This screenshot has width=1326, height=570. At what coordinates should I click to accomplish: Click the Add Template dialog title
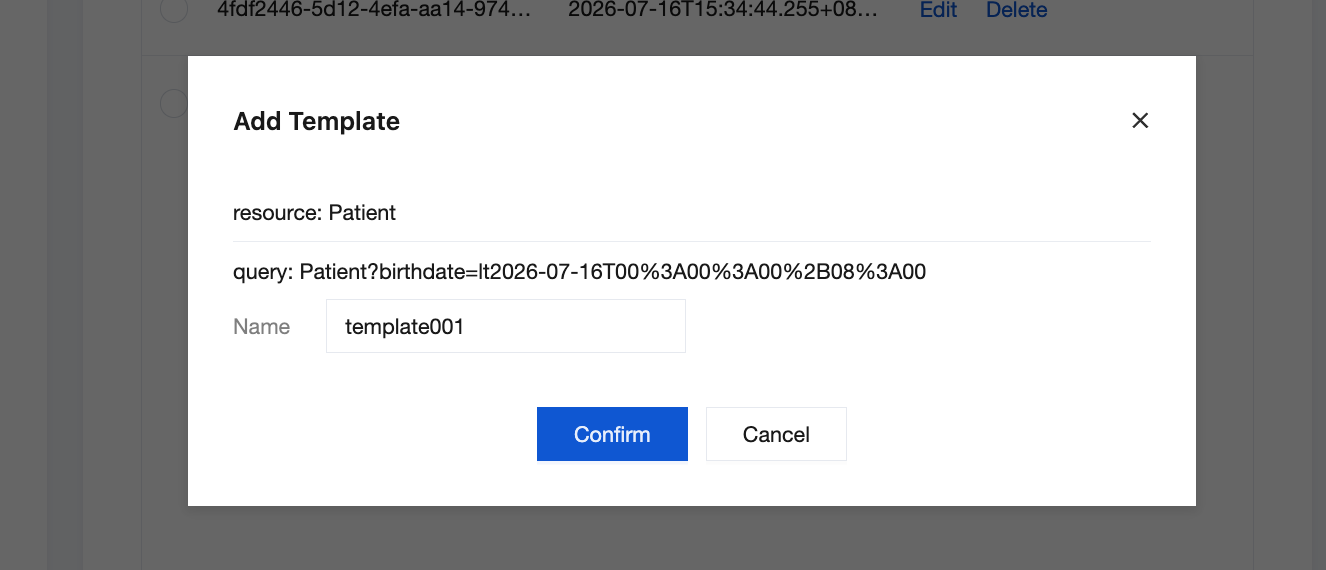click(x=316, y=122)
